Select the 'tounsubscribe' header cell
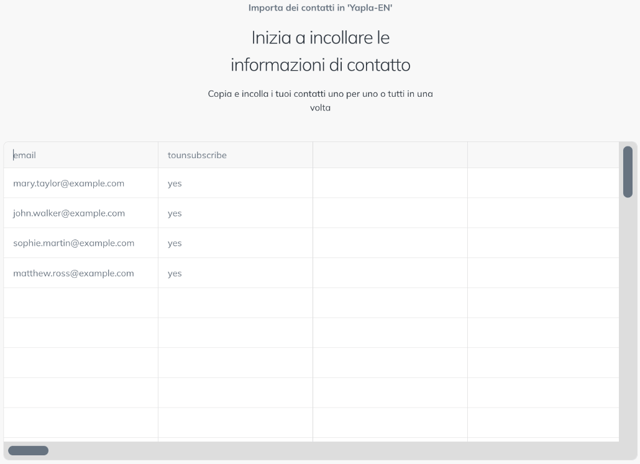 236,155
